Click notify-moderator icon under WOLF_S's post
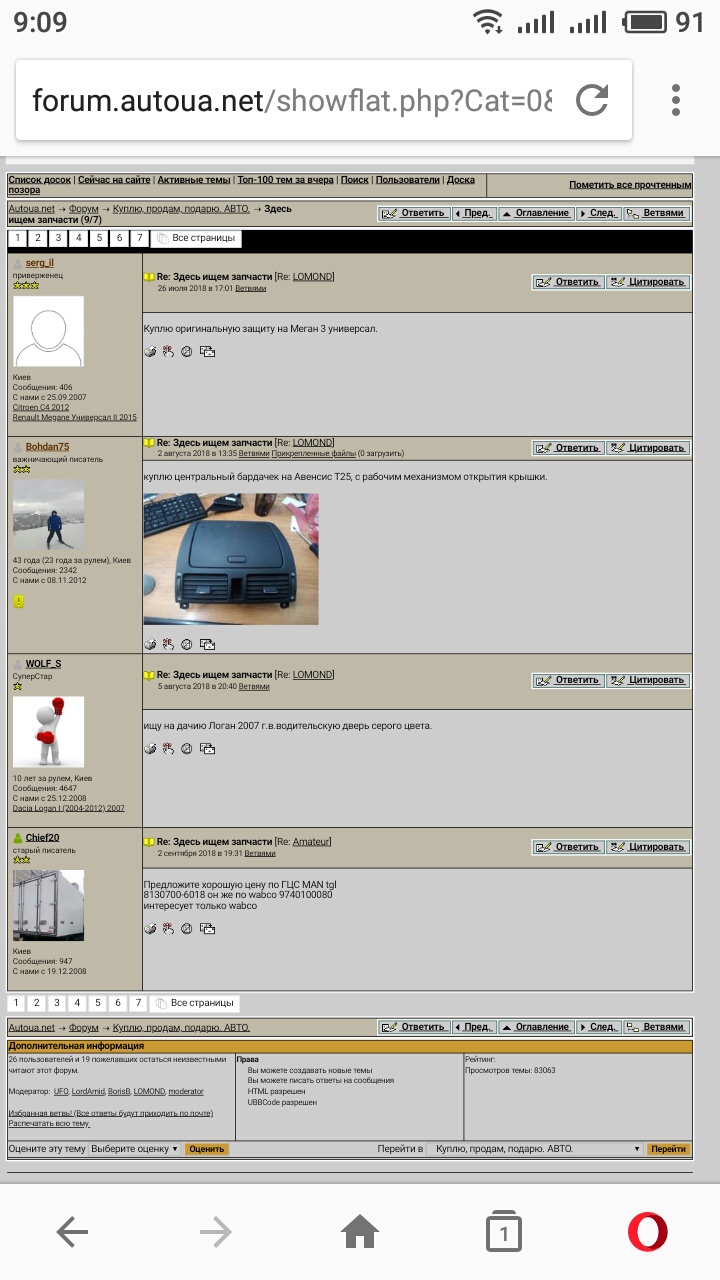 coord(168,748)
